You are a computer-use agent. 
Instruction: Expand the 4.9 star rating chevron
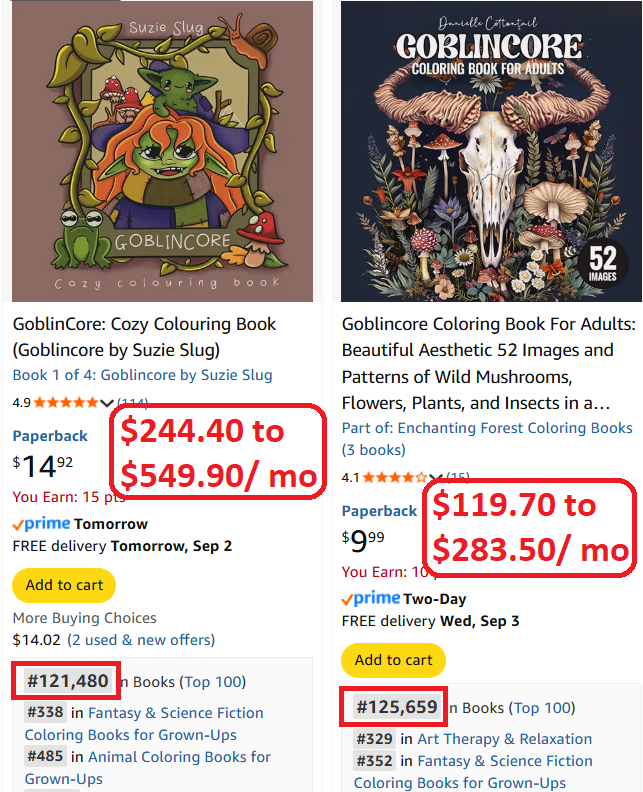point(106,403)
